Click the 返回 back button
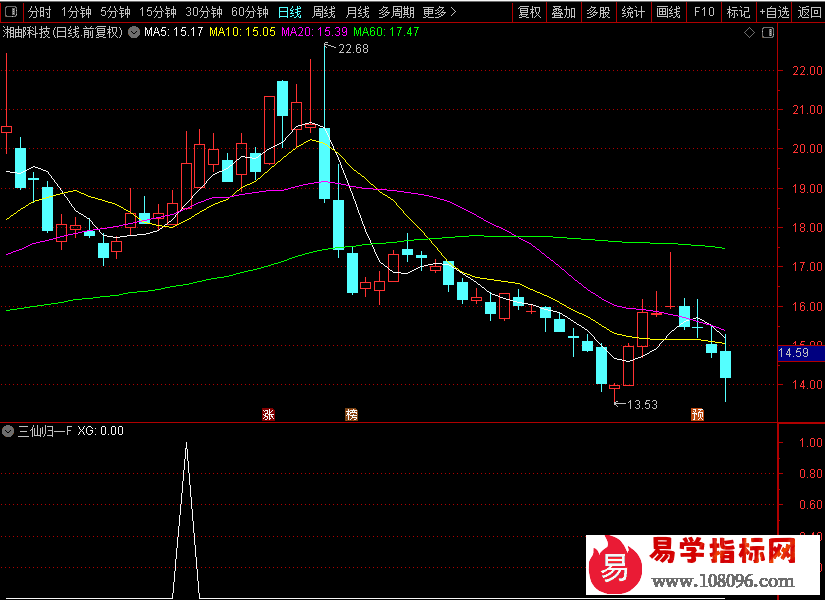The image size is (825, 600). point(809,12)
